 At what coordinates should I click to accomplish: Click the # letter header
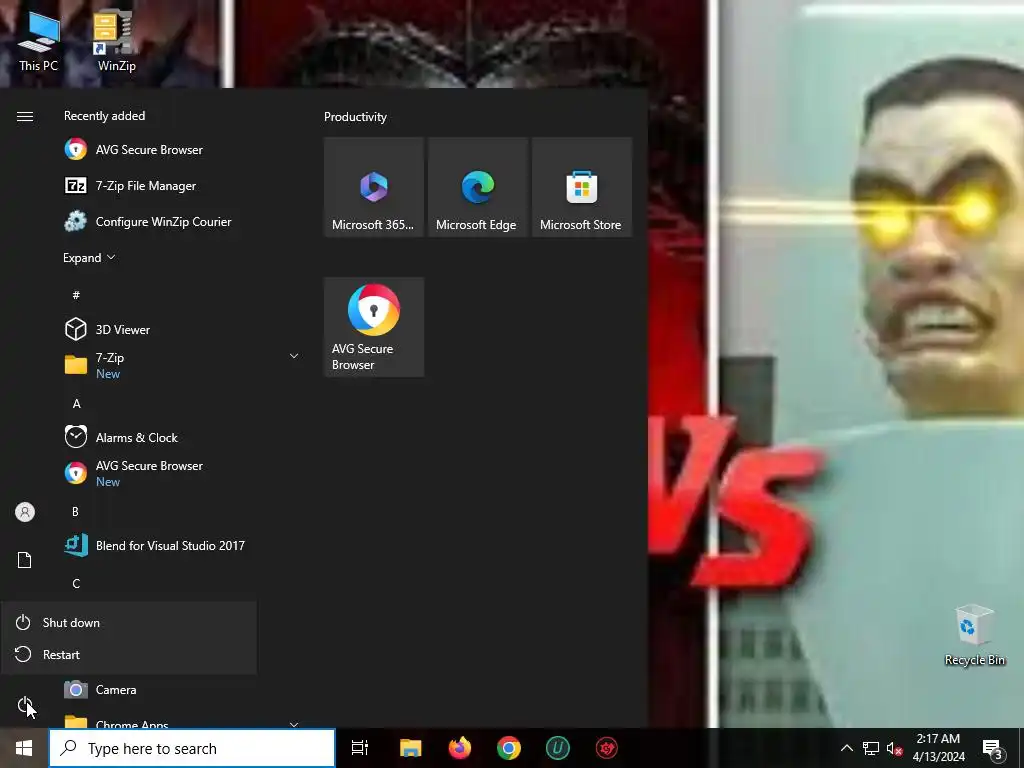pyautogui.click(x=76, y=295)
